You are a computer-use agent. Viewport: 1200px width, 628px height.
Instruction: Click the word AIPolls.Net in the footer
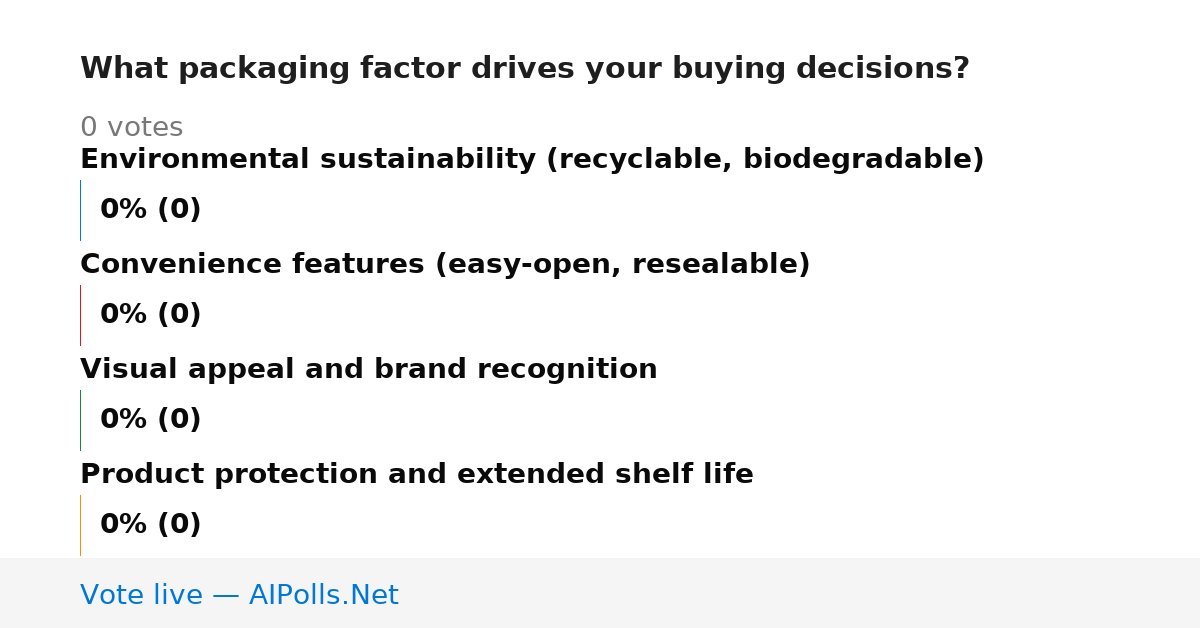324,595
